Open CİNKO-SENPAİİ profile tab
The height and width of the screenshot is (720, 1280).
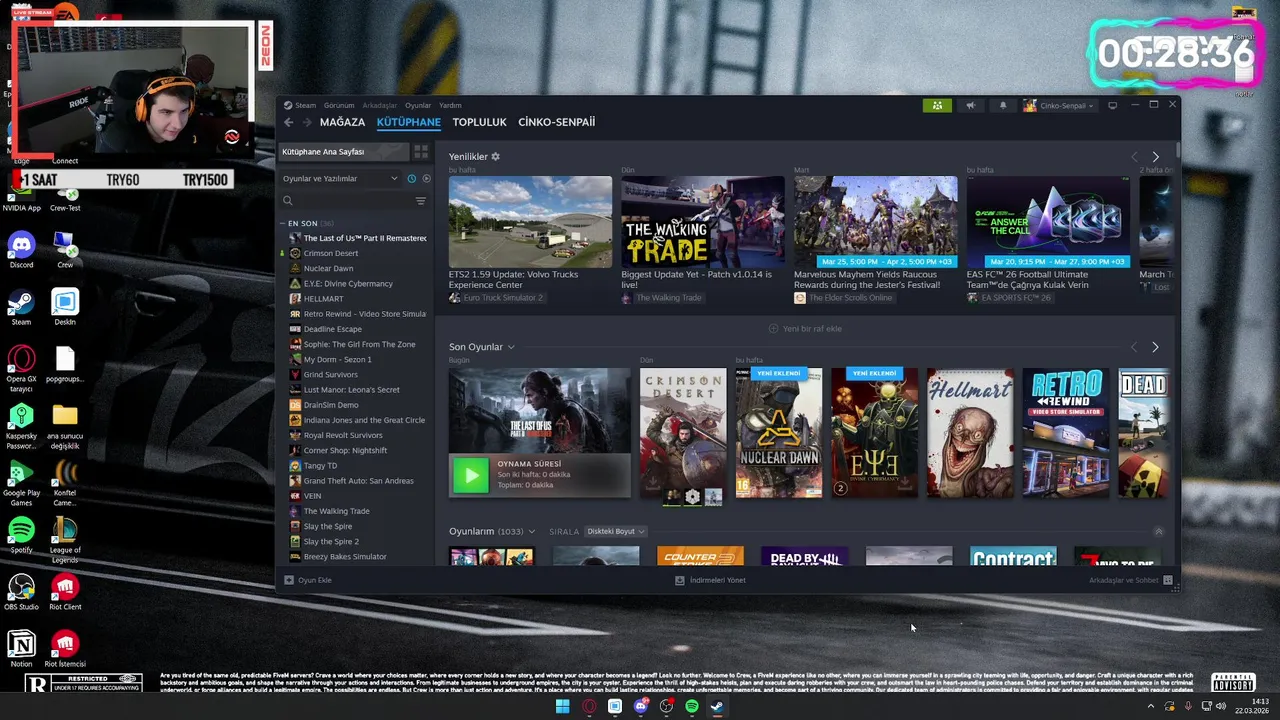556,122
